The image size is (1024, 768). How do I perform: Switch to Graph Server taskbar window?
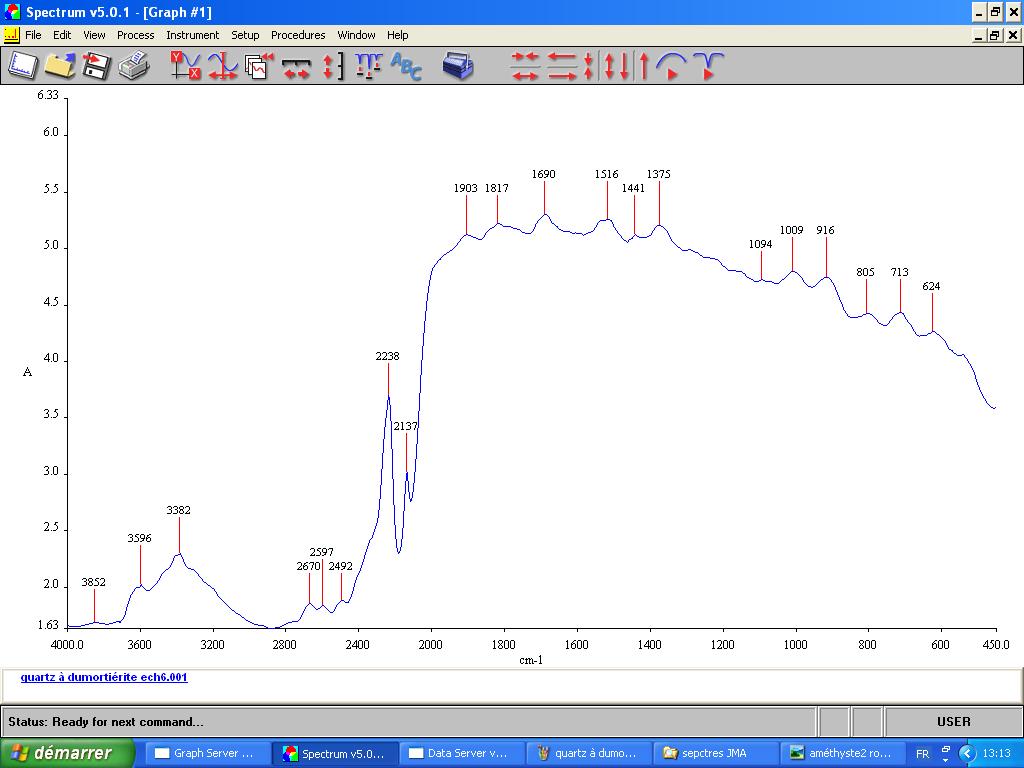point(207,753)
